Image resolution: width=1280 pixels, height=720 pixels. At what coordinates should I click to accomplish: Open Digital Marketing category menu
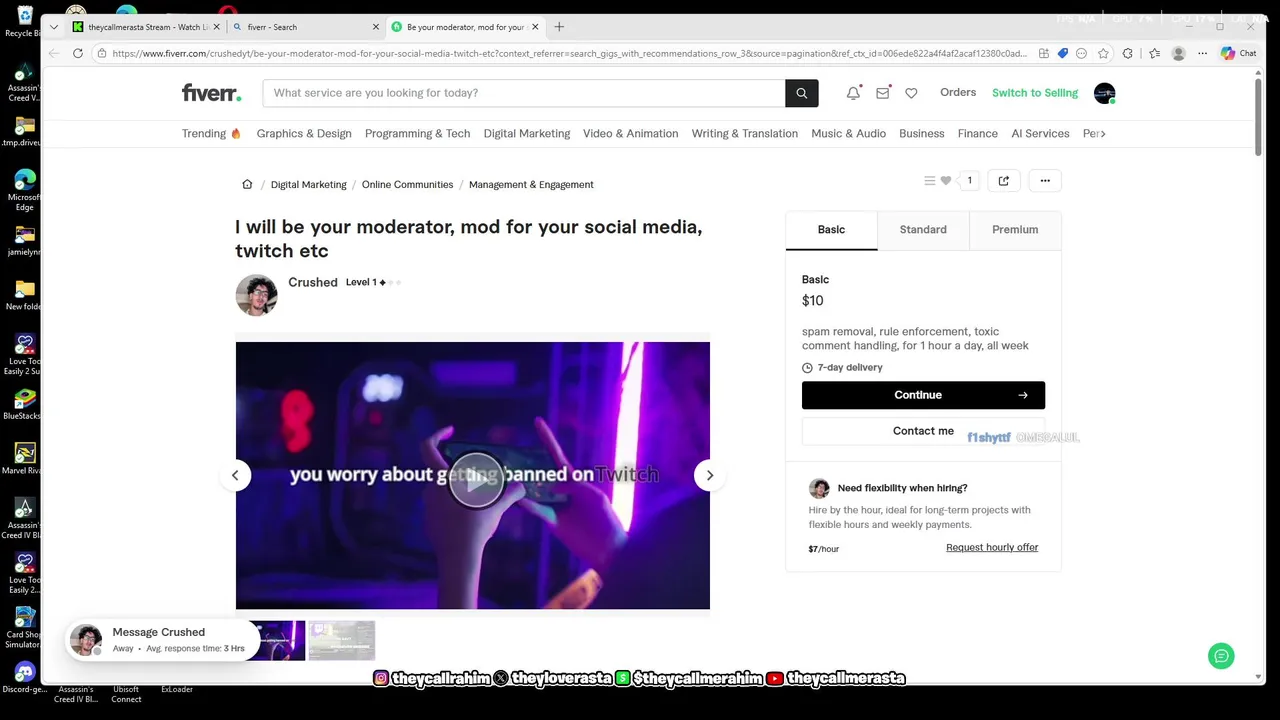527,133
